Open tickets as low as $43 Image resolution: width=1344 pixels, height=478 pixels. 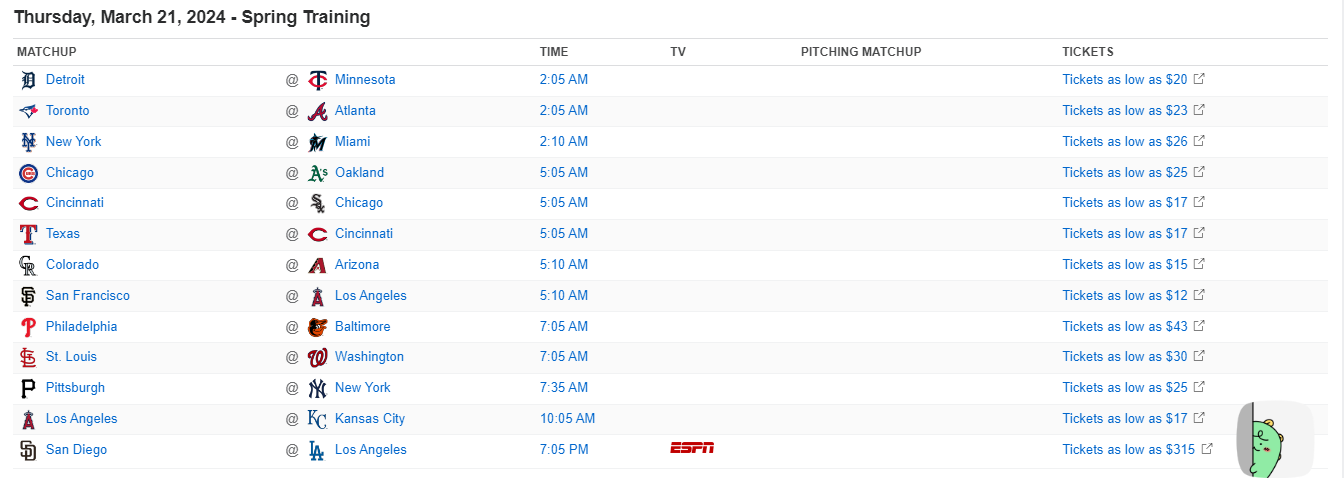click(x=1133, y=326)
